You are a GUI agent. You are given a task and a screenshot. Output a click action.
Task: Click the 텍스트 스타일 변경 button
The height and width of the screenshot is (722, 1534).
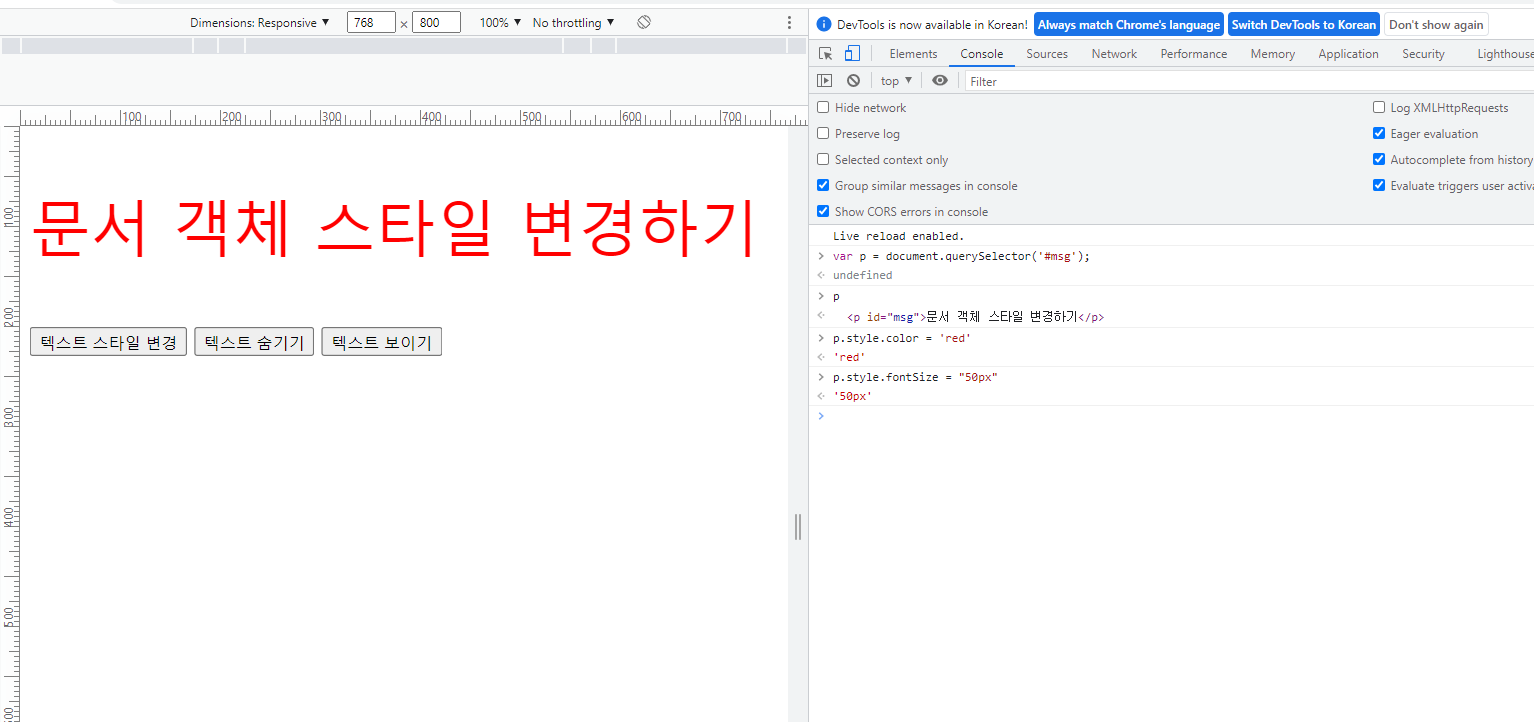[108, 342]
